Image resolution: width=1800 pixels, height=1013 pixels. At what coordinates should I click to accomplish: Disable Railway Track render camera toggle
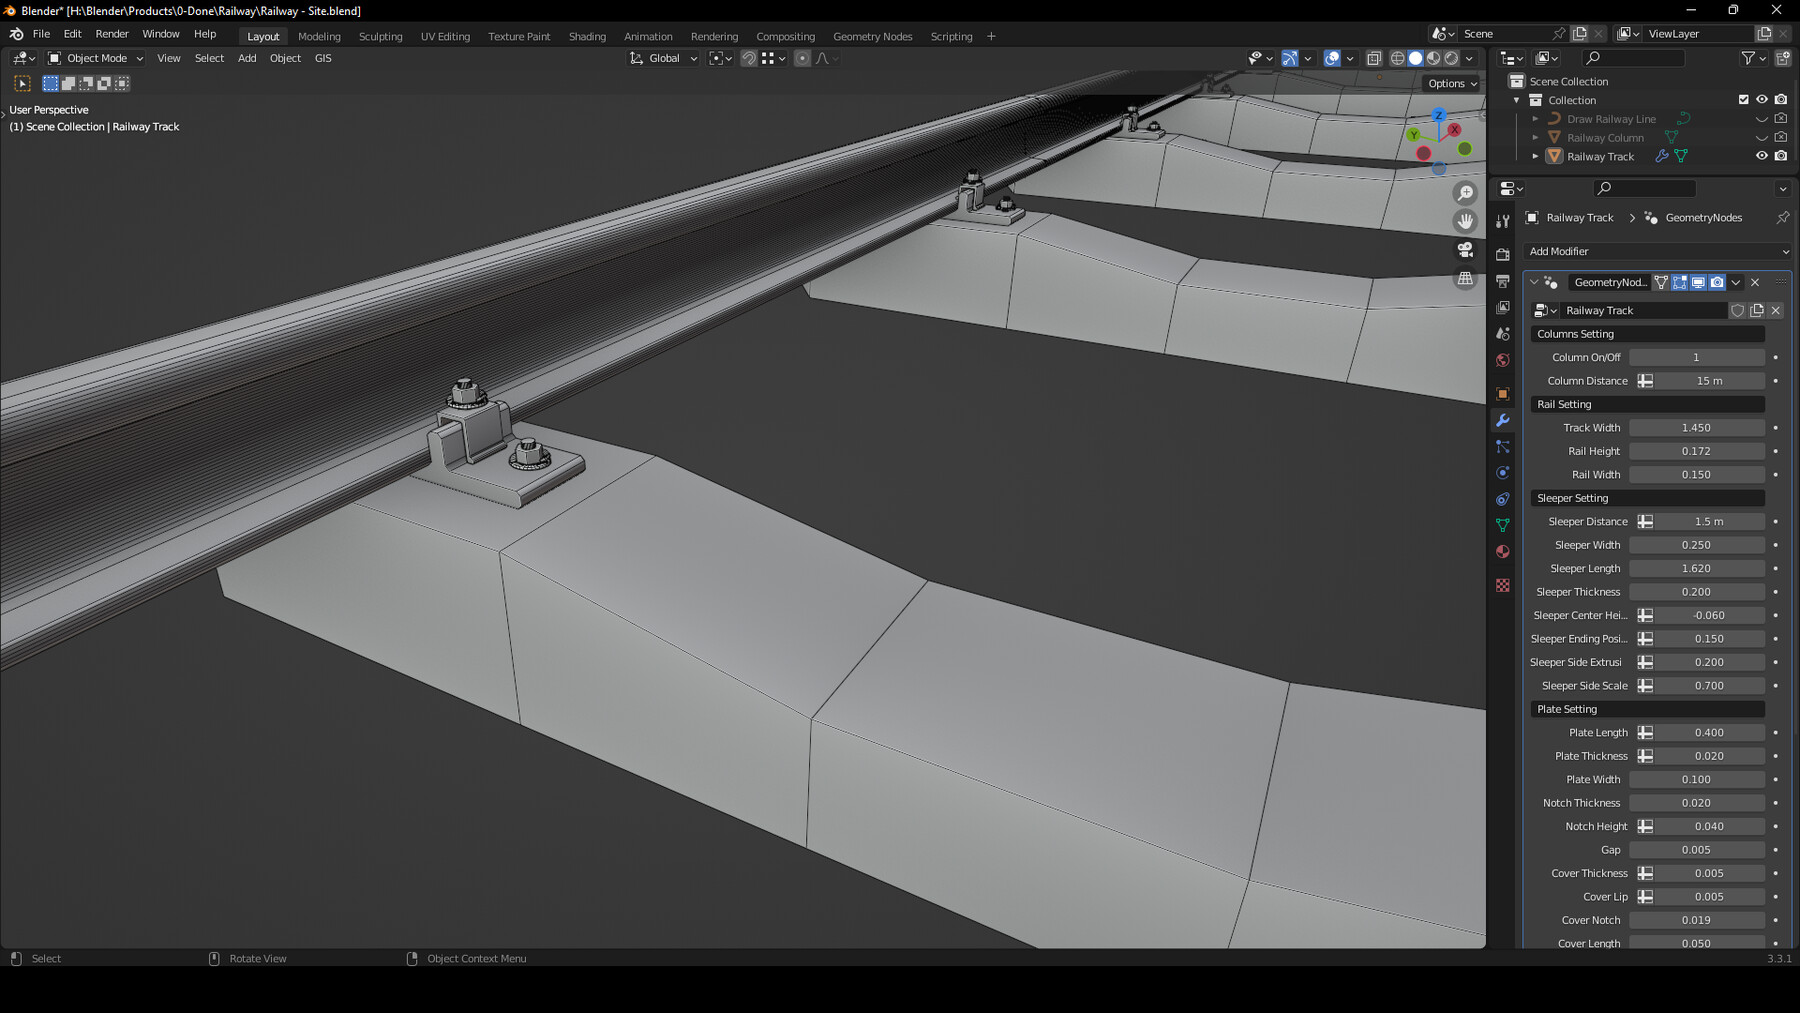pyautogui.click(x=1781, y=156)
